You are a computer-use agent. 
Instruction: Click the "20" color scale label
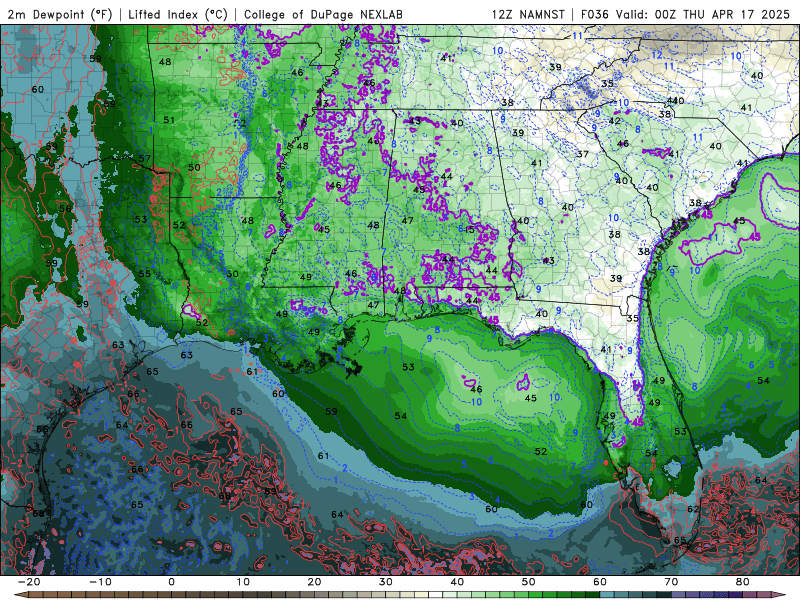(x=314, y=582)
